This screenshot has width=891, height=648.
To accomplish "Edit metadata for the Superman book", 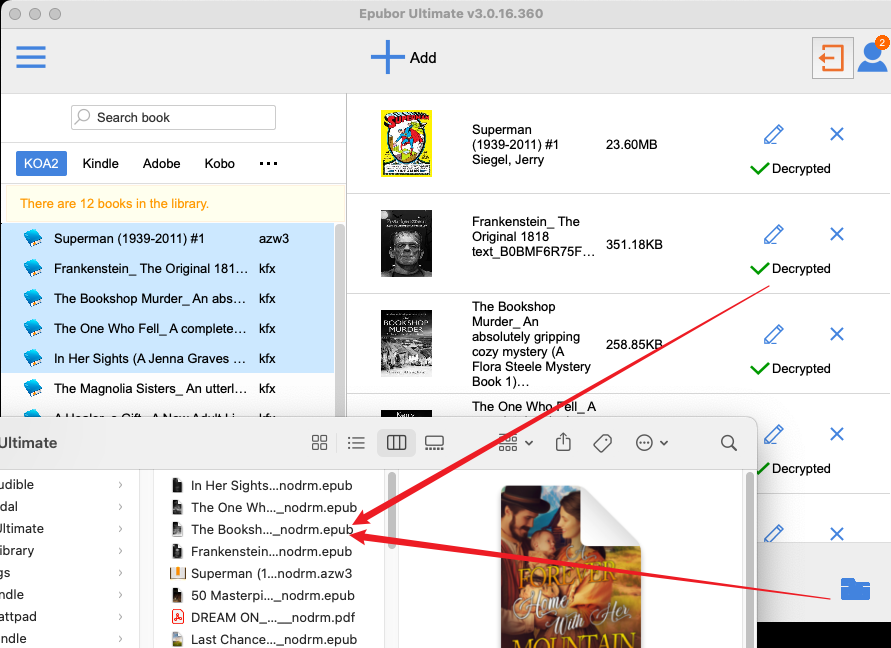I will point(773,134).
